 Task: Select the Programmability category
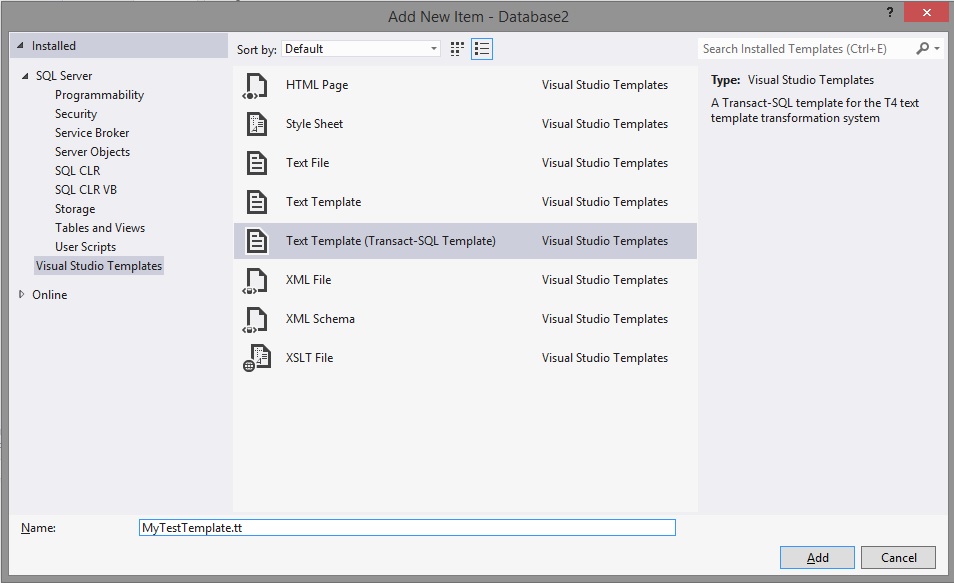click(x=99, y=95)
